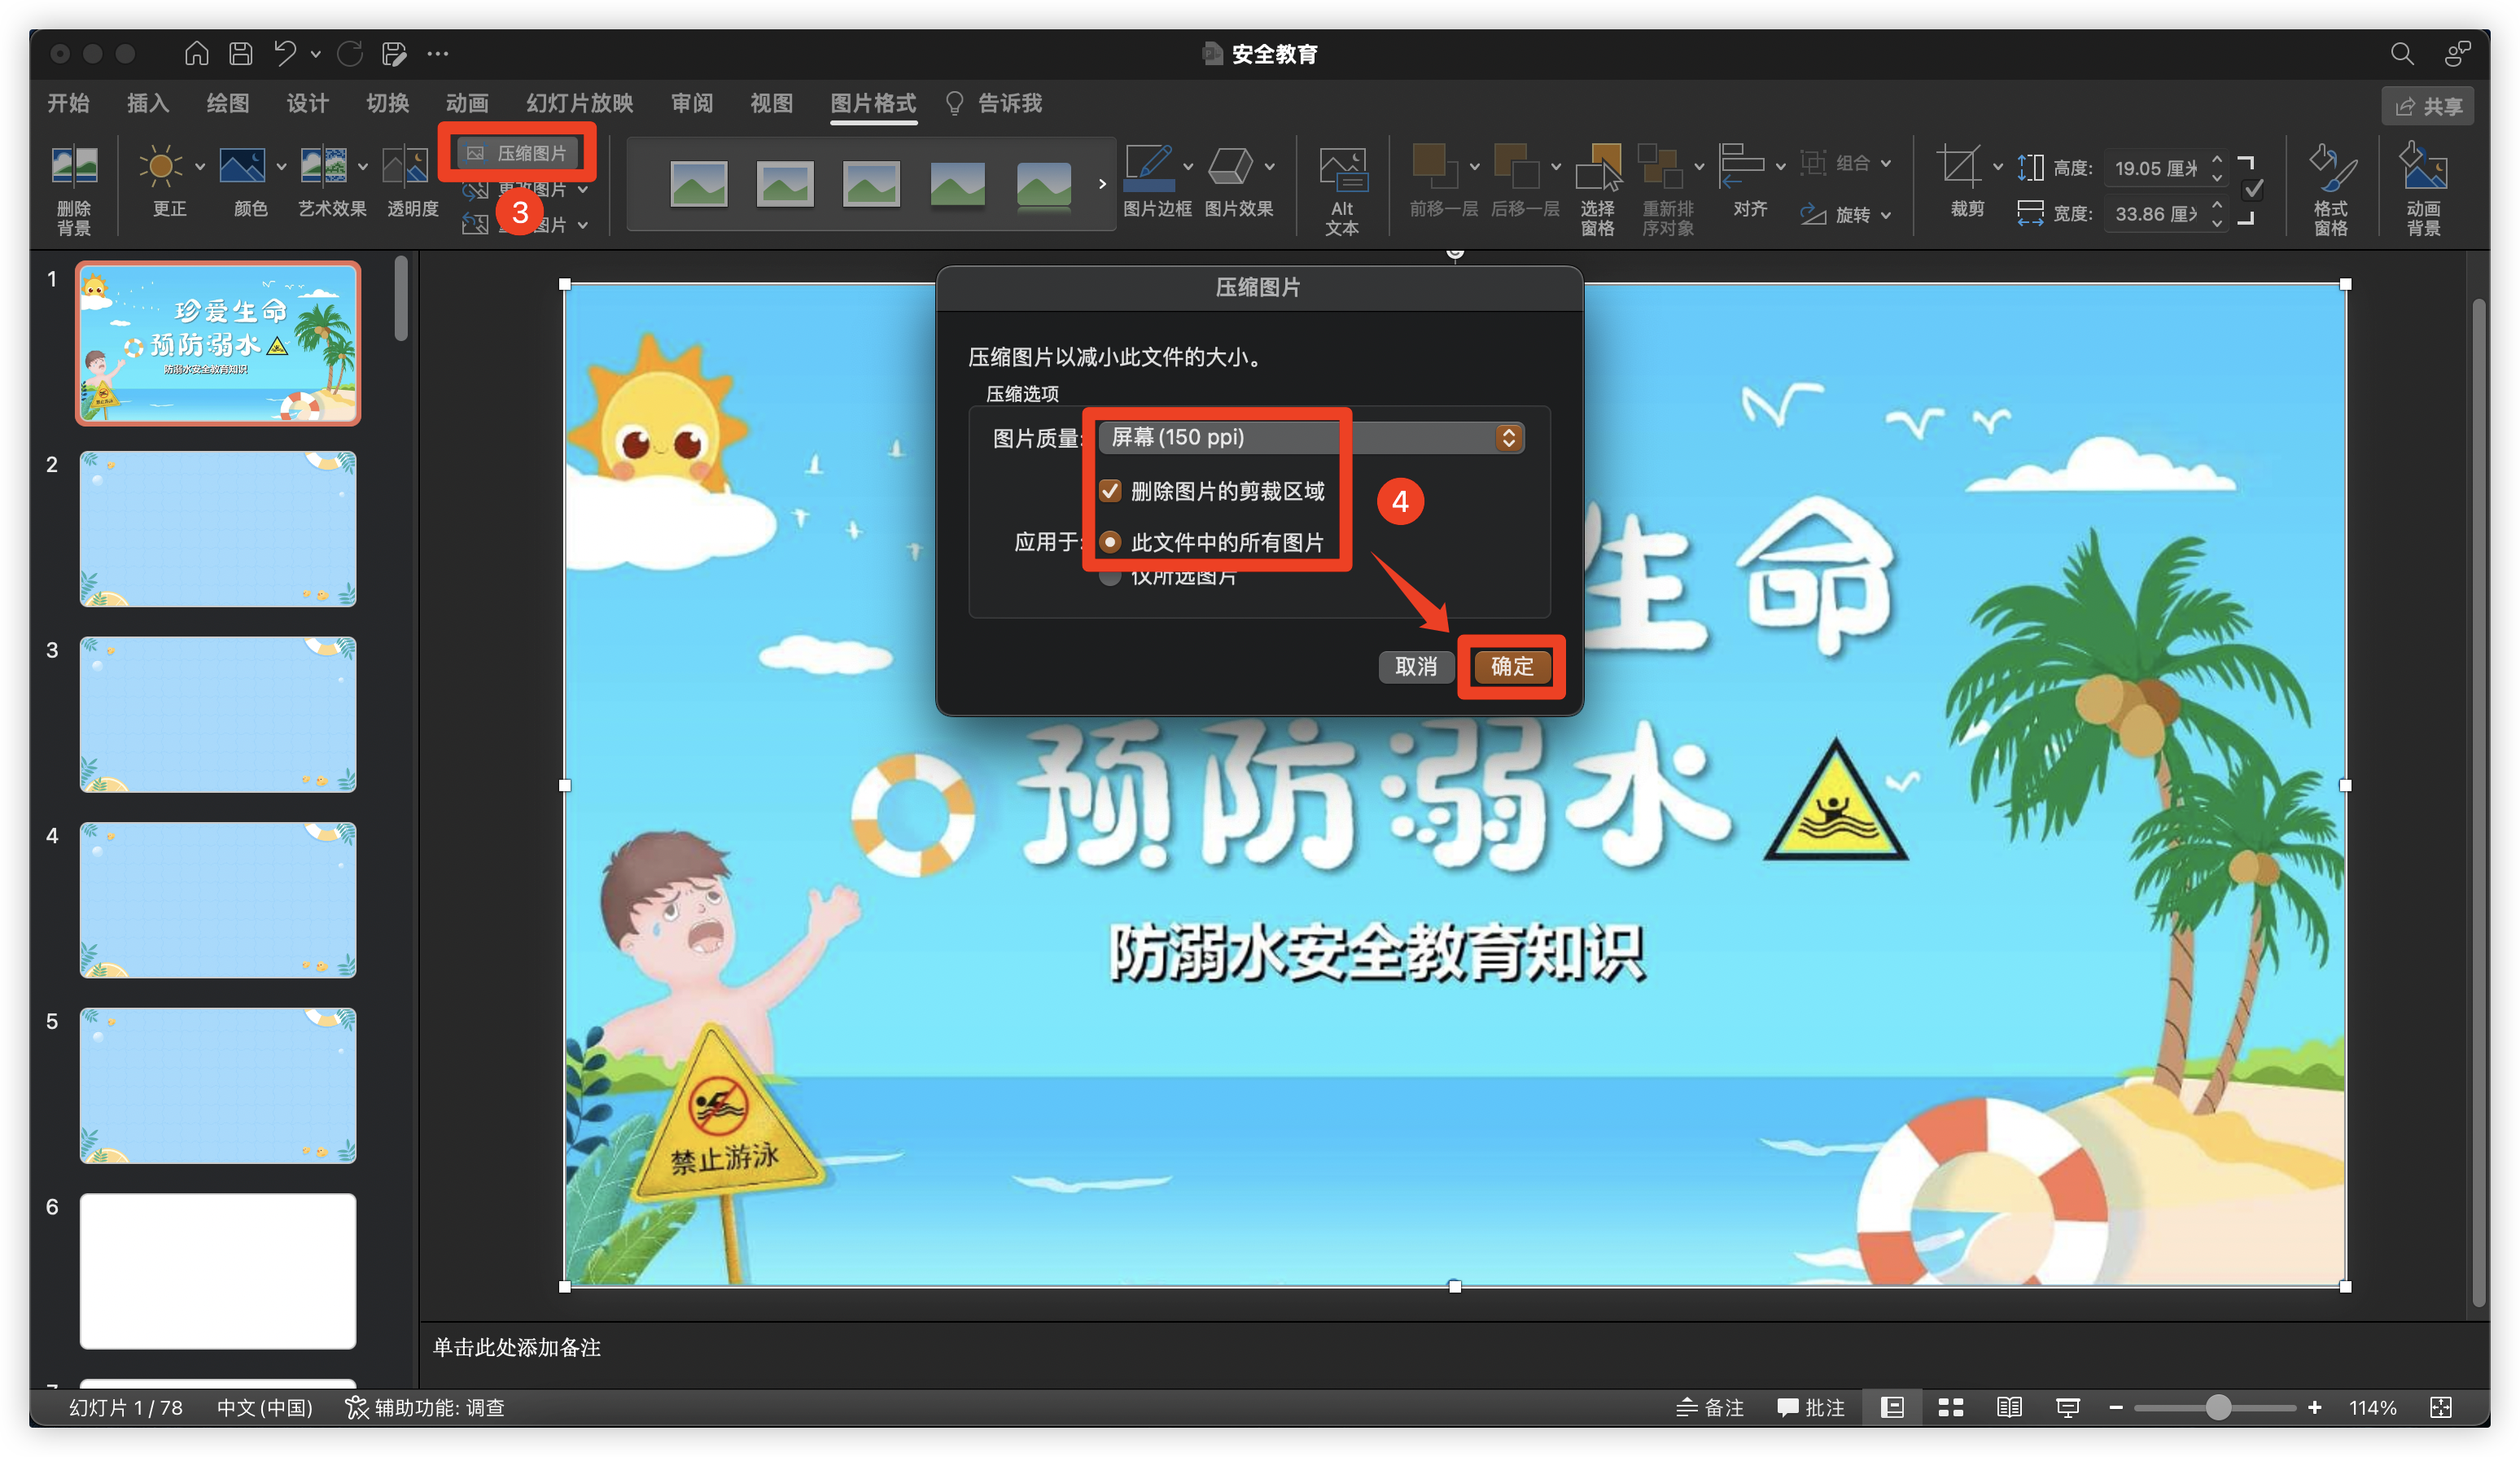Select 仅所选图片 radio option

pos(1110,577)
